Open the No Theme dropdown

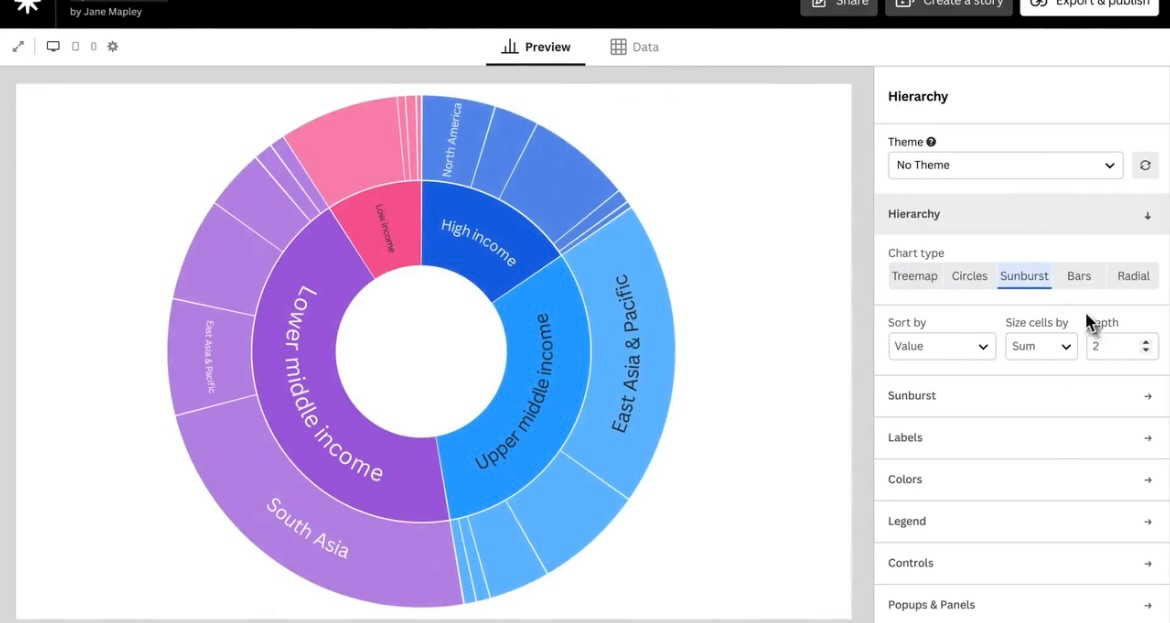coord(1005,165)
